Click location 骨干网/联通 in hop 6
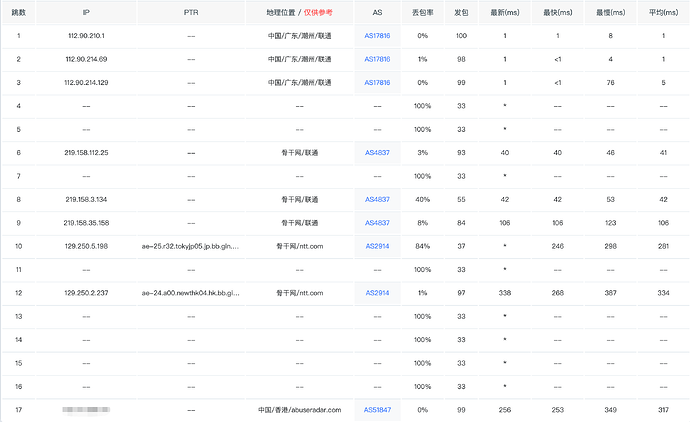 [299, 153]
